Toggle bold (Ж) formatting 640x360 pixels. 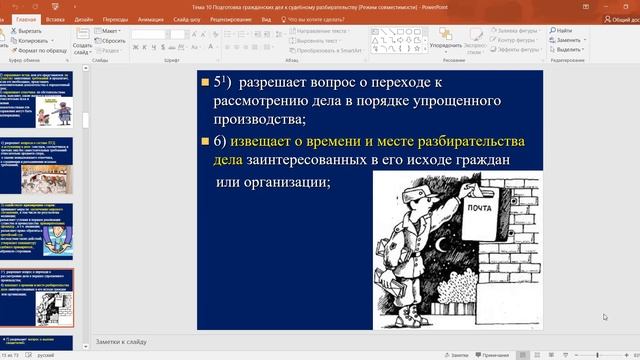coord(136,48)
